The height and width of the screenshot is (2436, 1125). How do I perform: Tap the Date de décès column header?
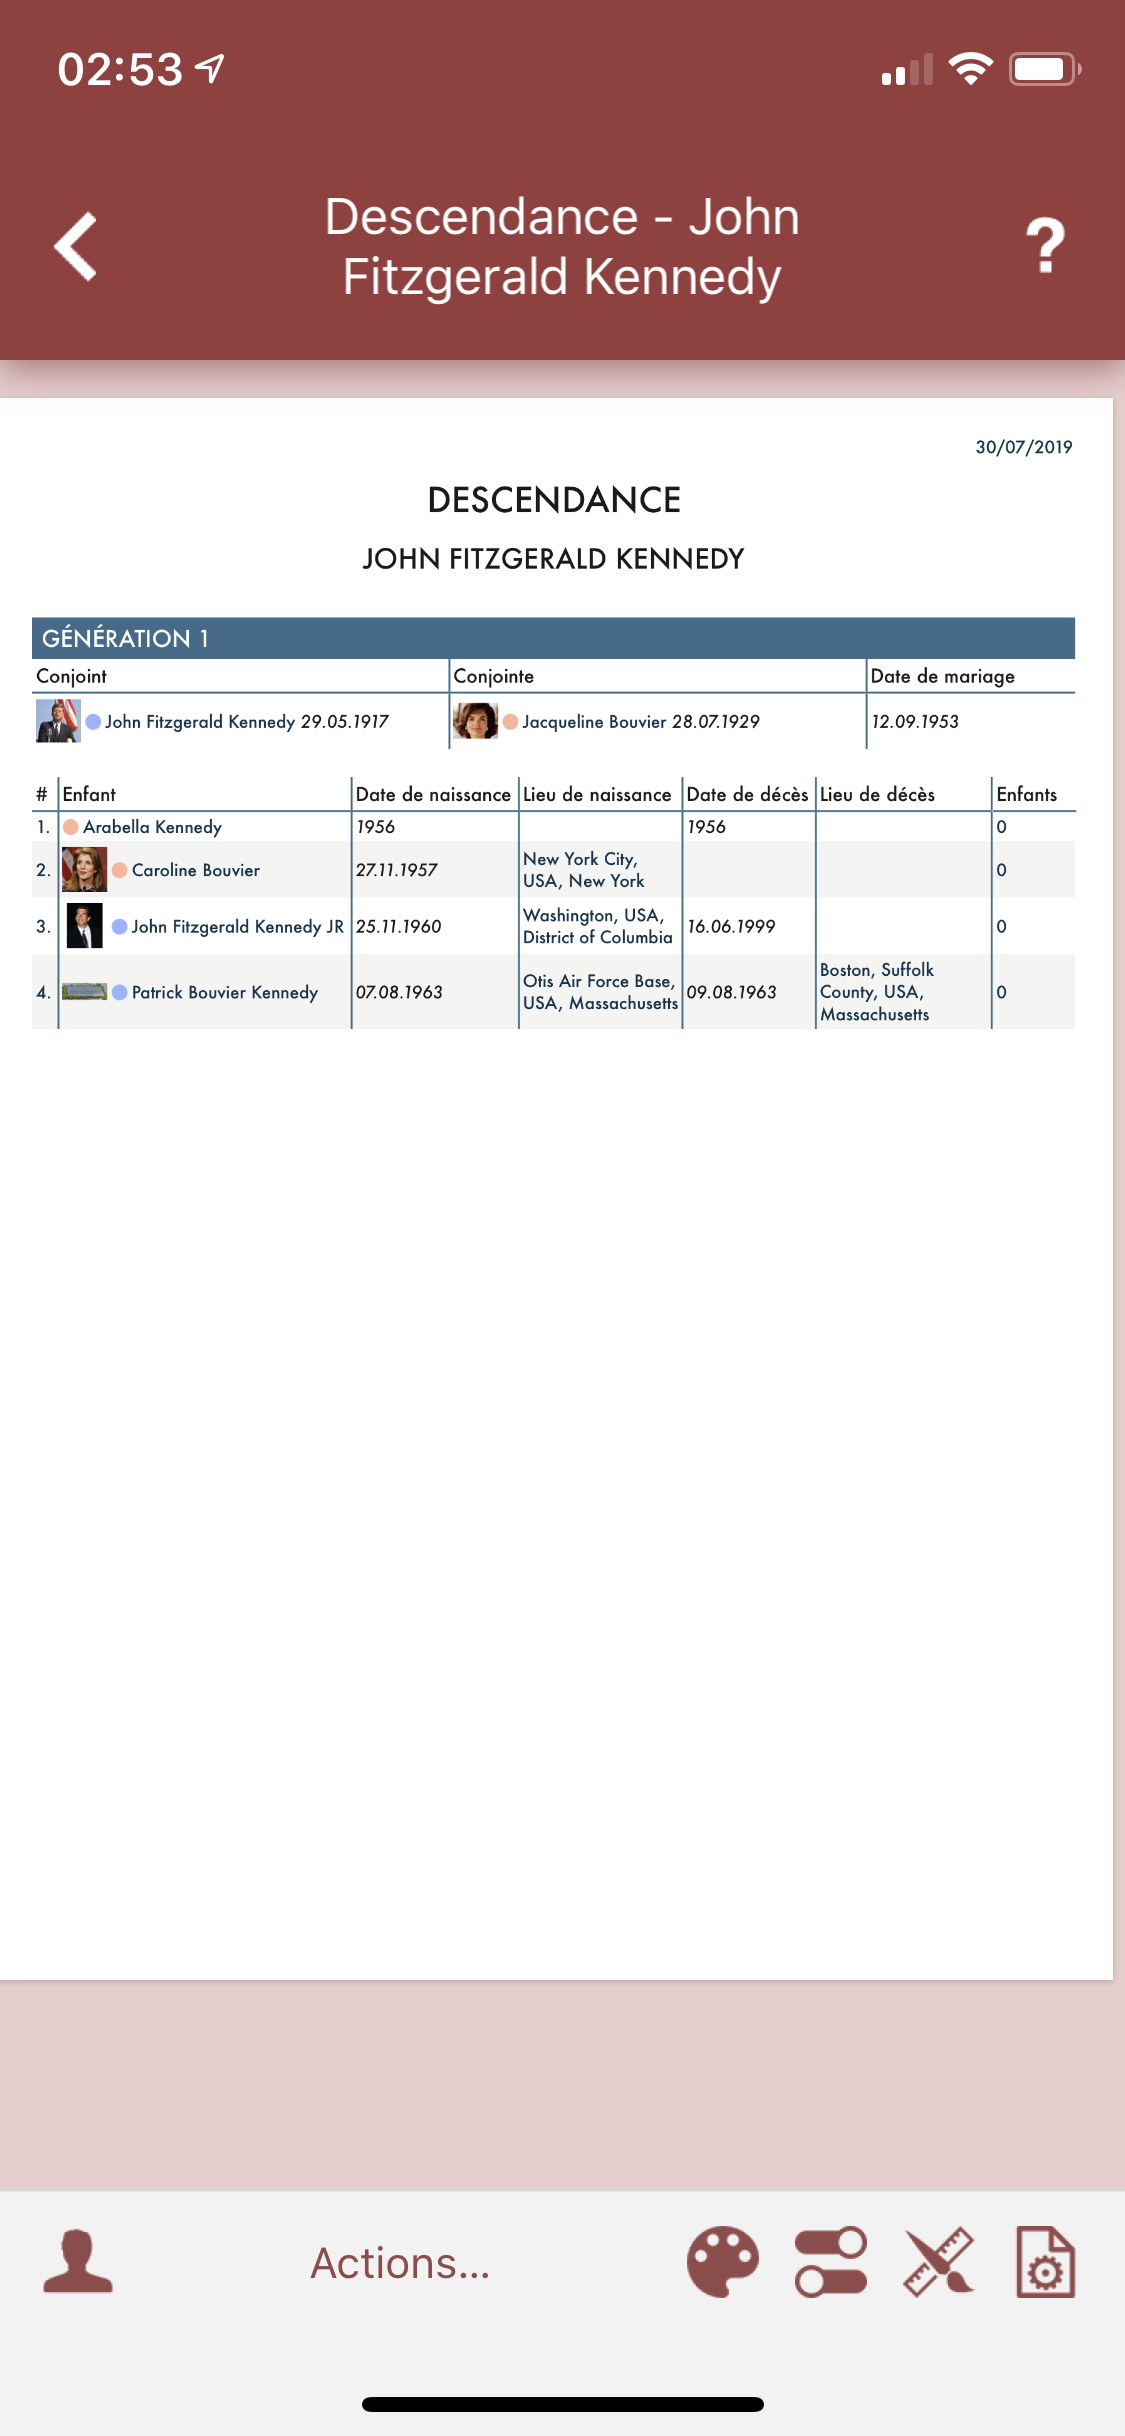tap(747, 795)
